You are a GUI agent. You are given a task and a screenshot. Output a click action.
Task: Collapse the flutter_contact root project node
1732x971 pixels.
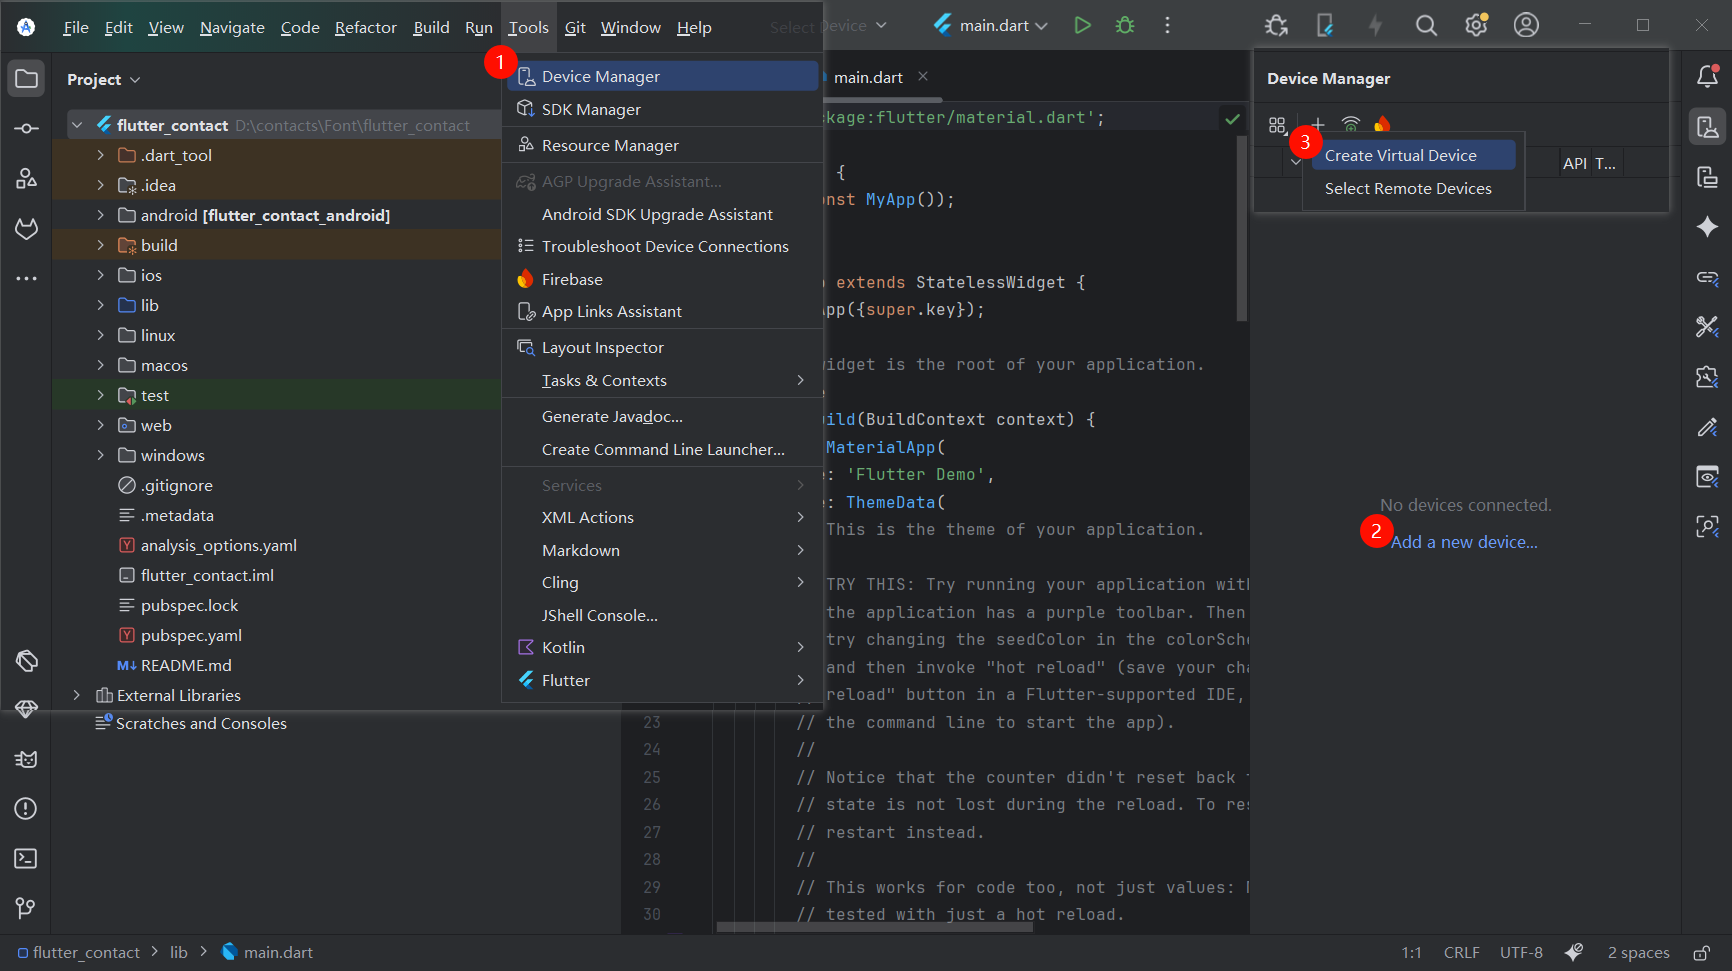pyautogui.click(x=77, y=125)
